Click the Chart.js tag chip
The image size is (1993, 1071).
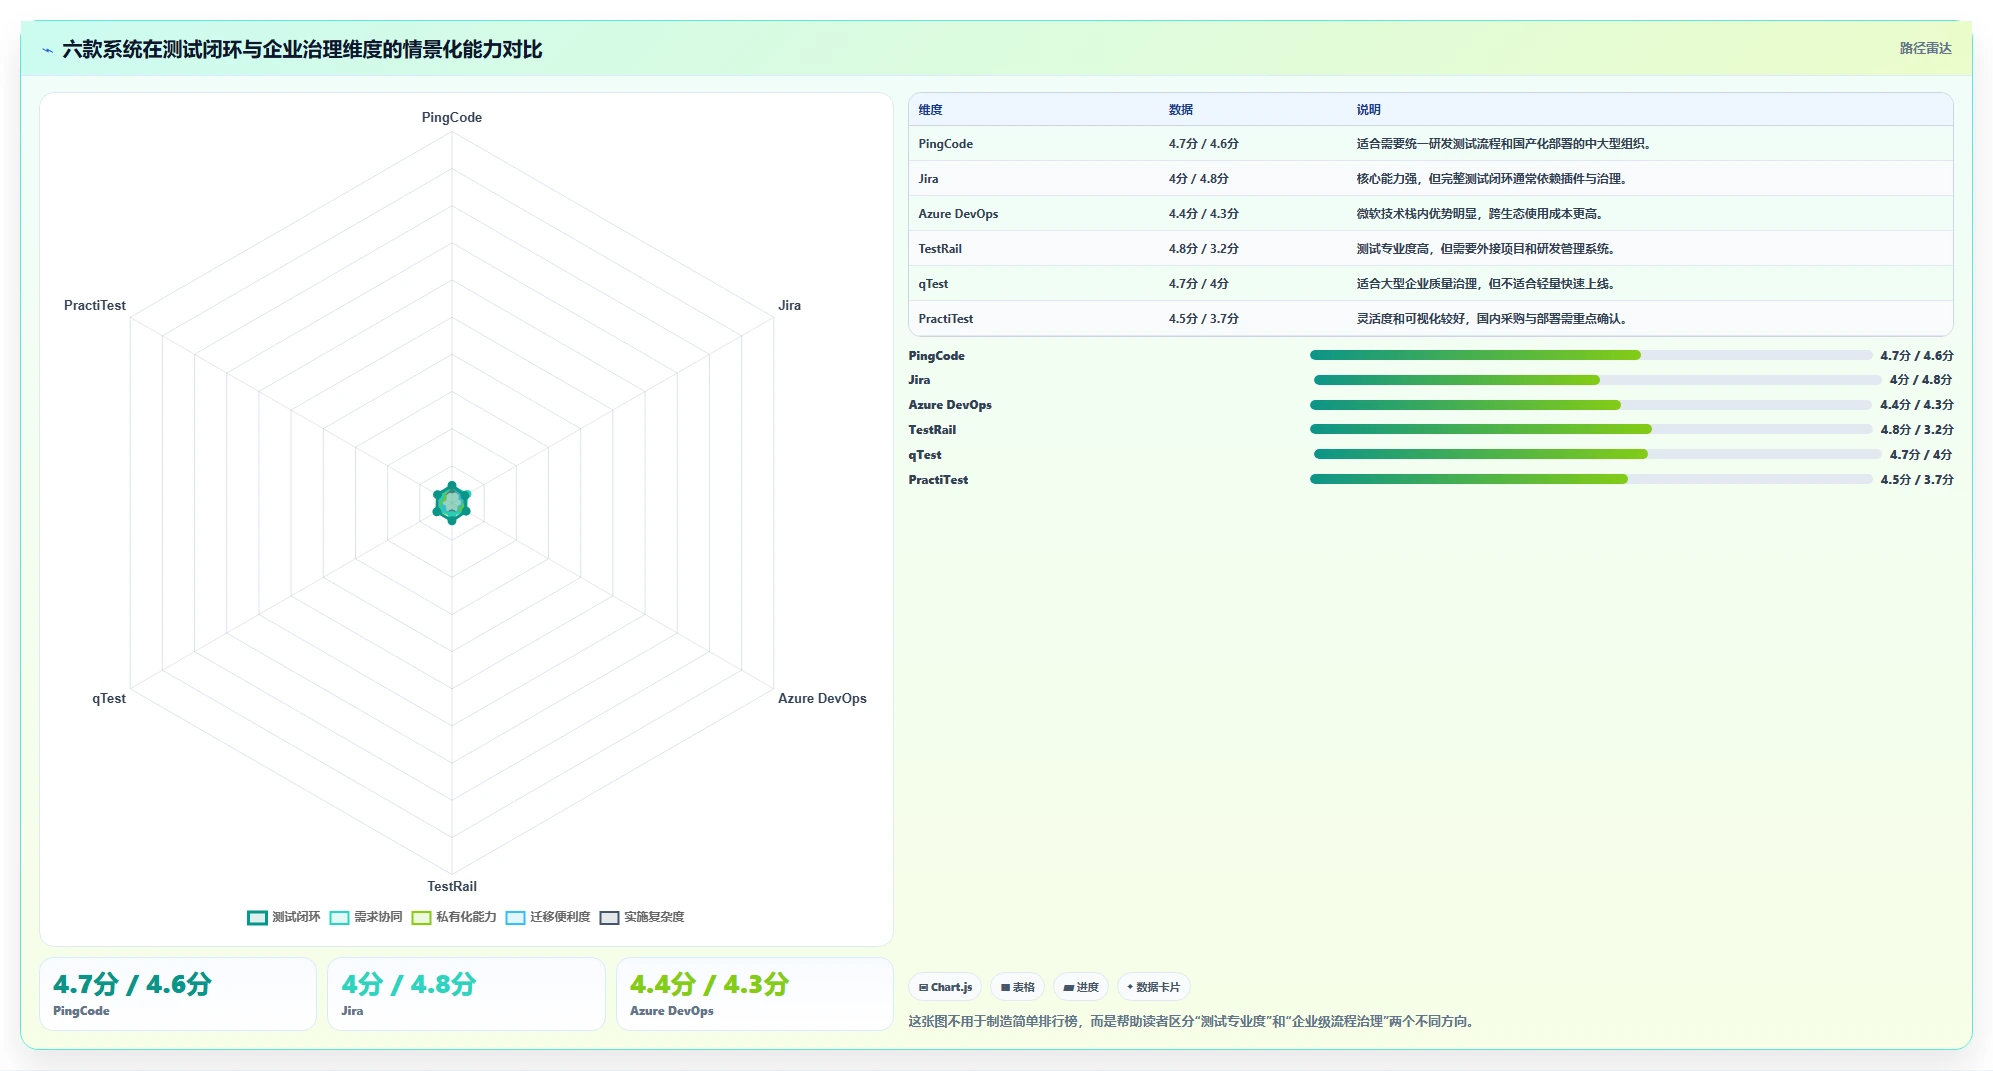click(945, 987)
